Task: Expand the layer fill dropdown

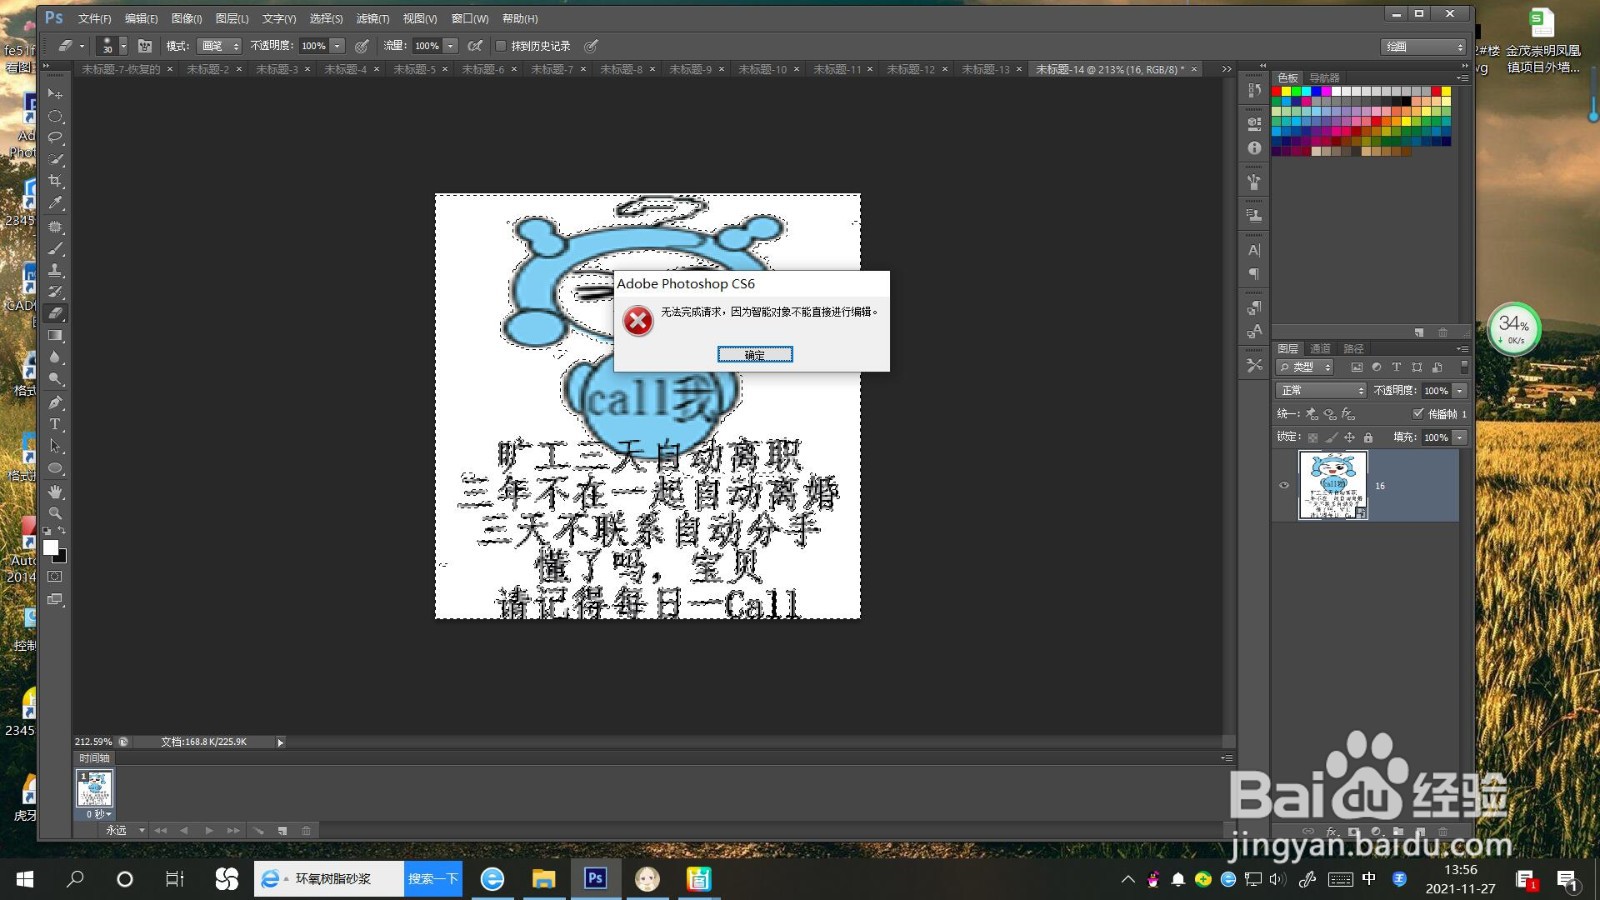Action: [x=1460, y=438]
